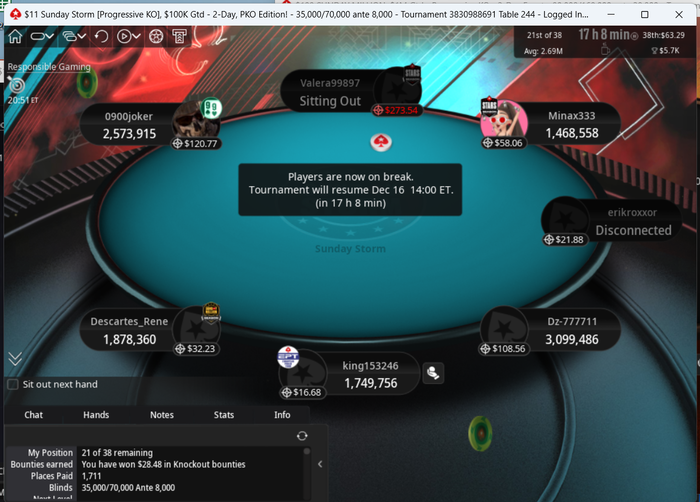Collapse info panel with side arrow

pos(320,464)
